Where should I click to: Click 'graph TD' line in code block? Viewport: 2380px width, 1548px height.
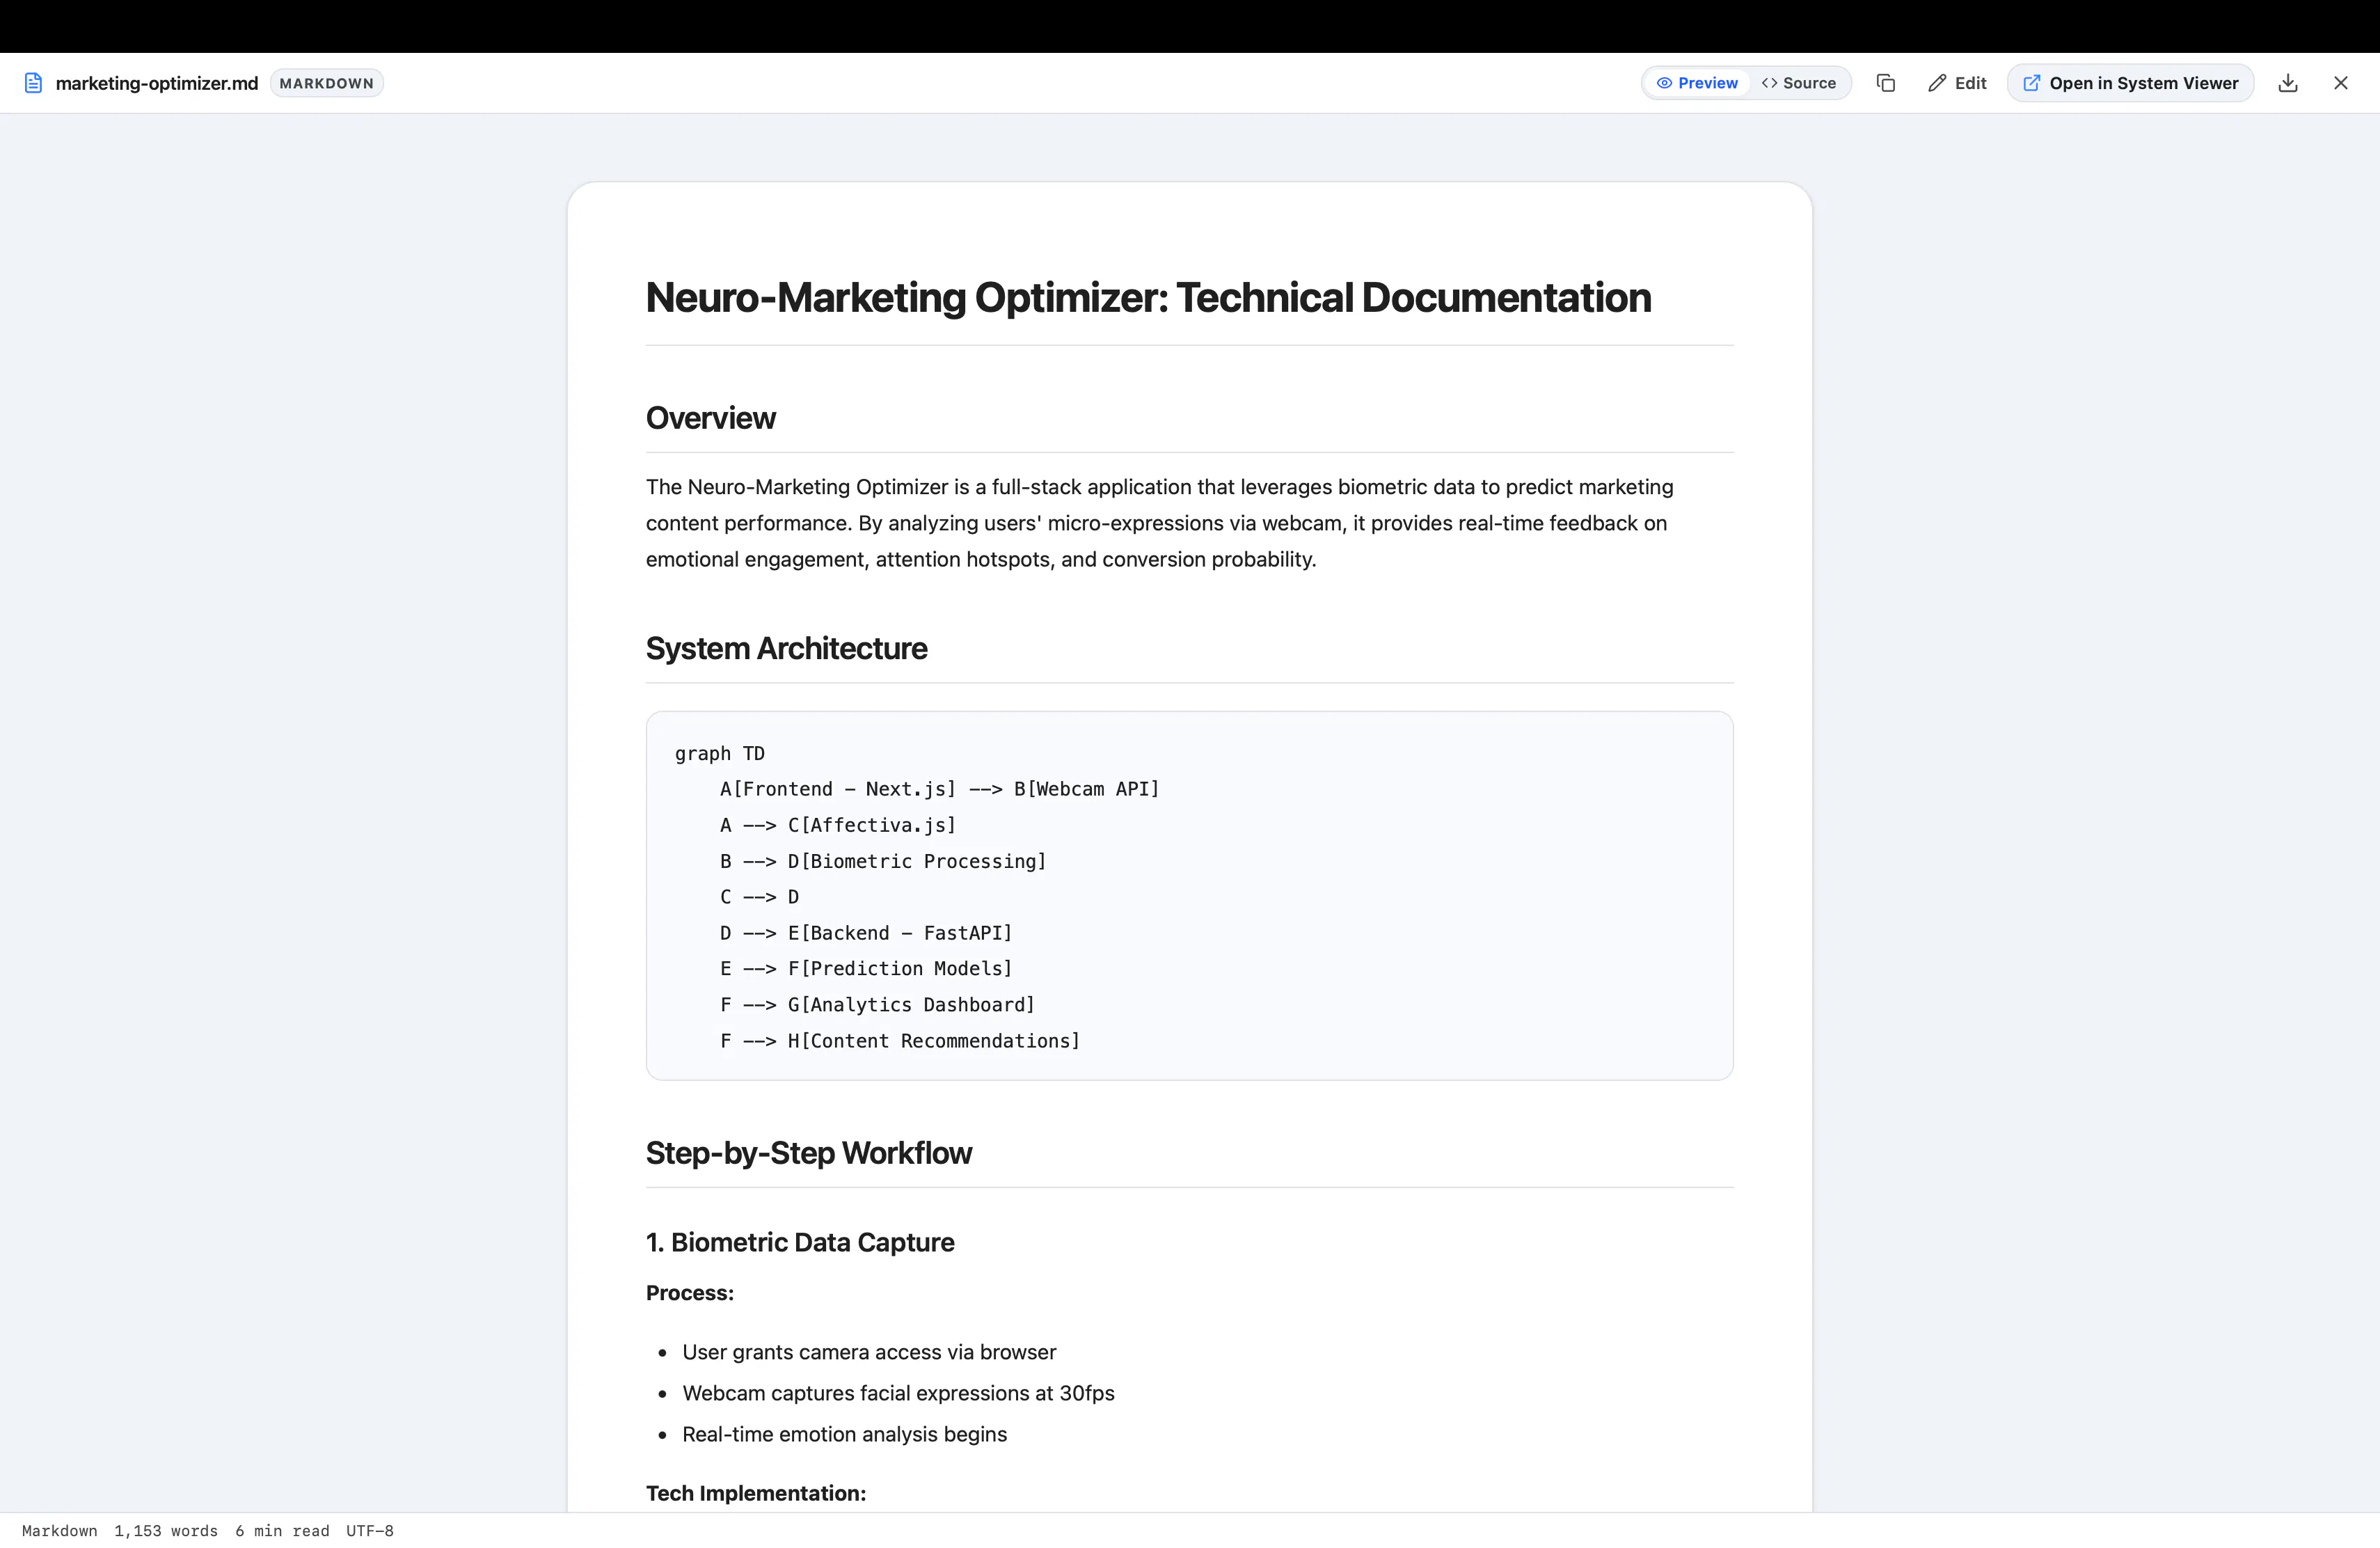720,753
